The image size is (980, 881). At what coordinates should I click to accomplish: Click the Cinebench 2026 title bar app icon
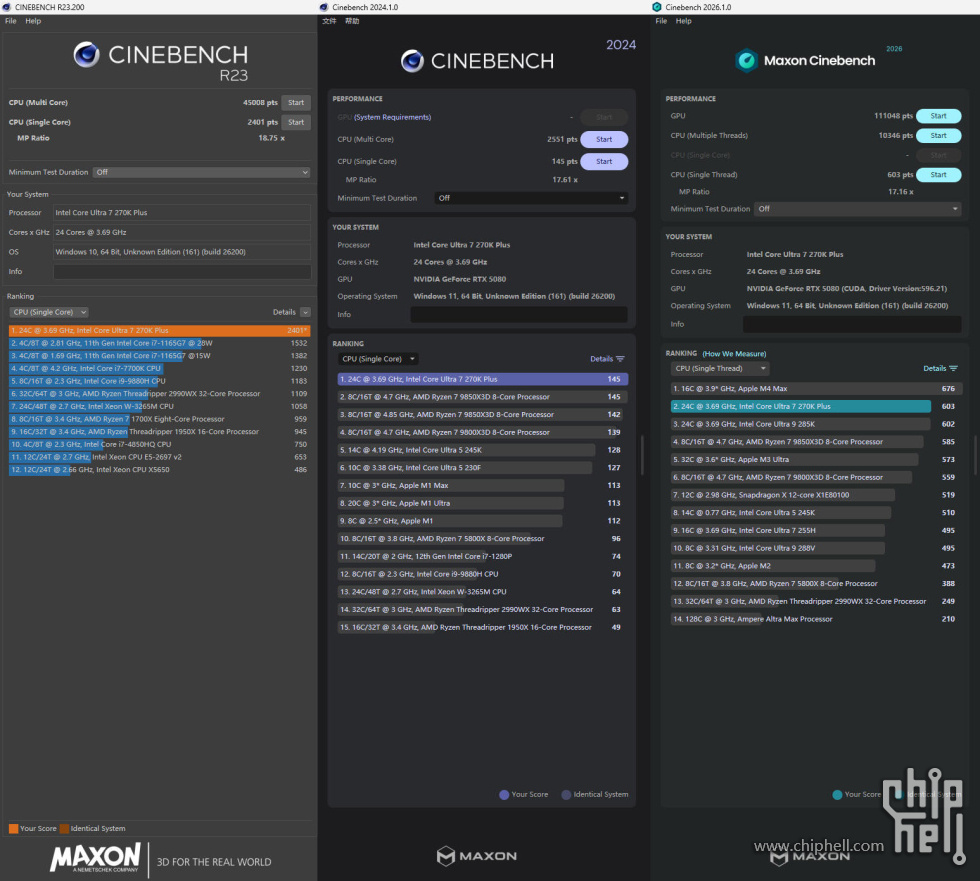[656, 7]
